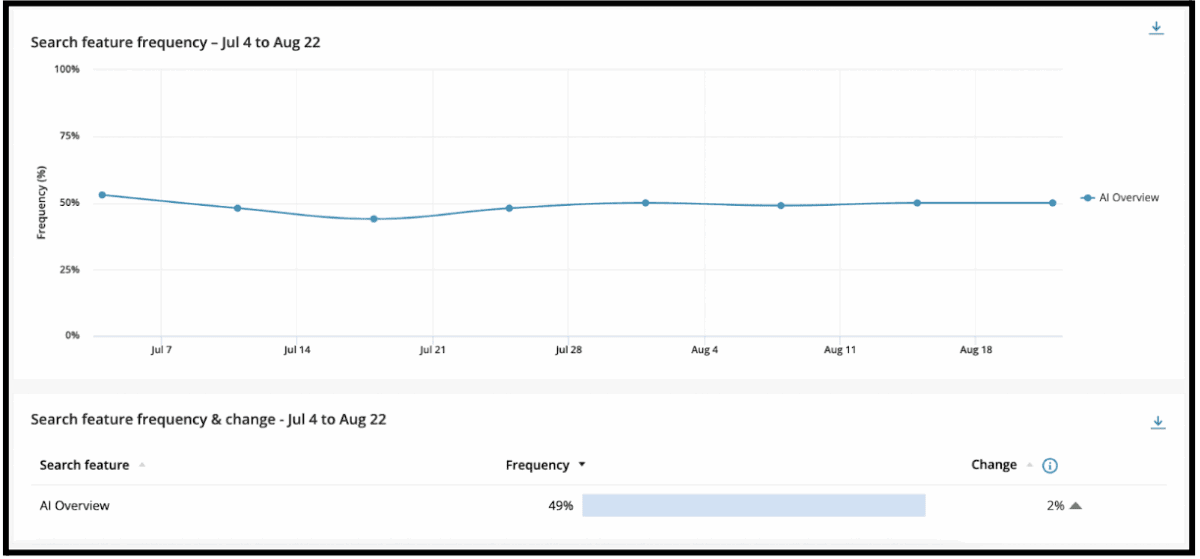Click the 25% y-axis label
This screenshot has width=1200, height=559.
click(x=69, y=270)
